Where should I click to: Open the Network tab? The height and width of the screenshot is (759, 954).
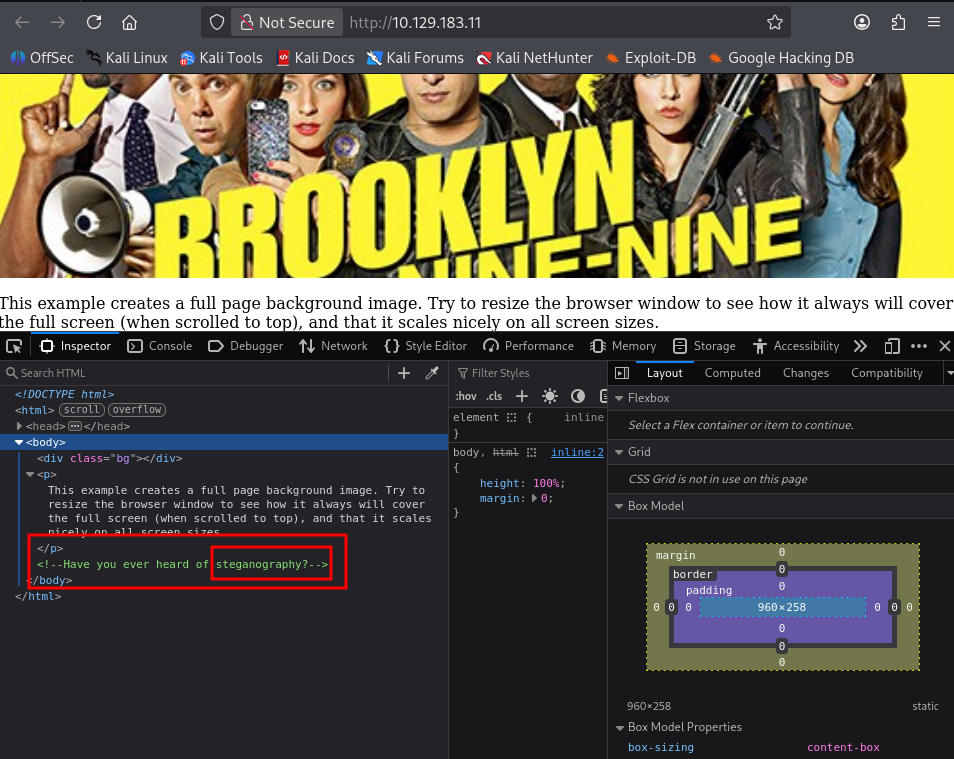tap(333, 346)
